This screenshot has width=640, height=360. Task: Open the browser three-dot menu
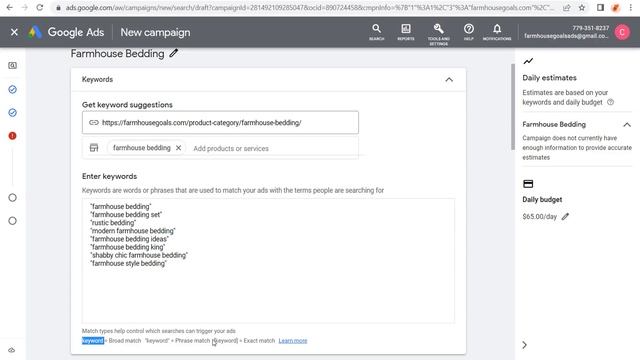point(631,7)
